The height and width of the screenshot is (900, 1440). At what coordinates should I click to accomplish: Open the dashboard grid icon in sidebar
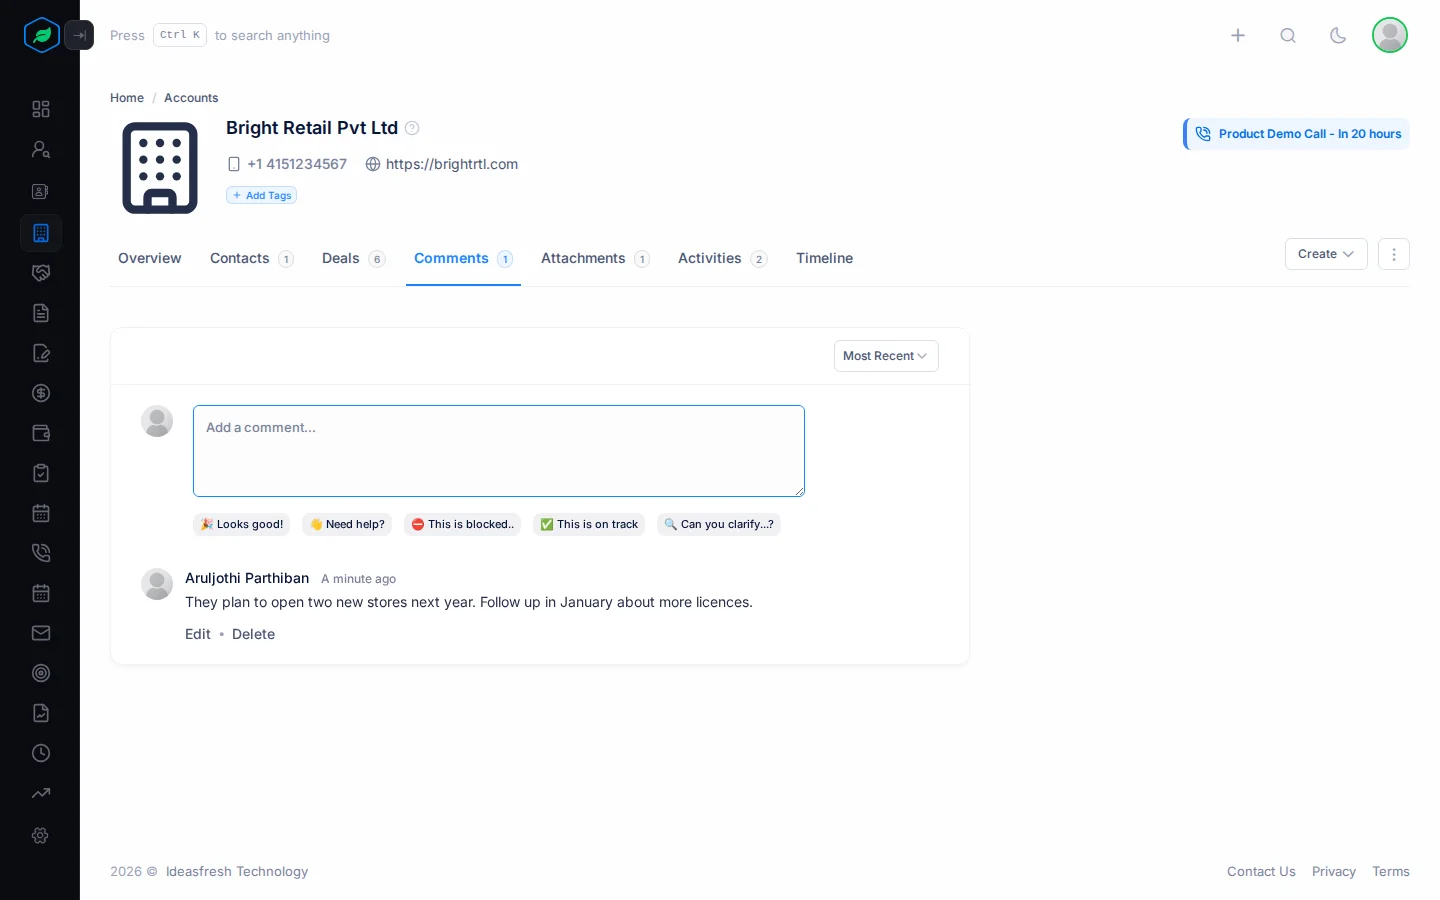pos(41,109)
